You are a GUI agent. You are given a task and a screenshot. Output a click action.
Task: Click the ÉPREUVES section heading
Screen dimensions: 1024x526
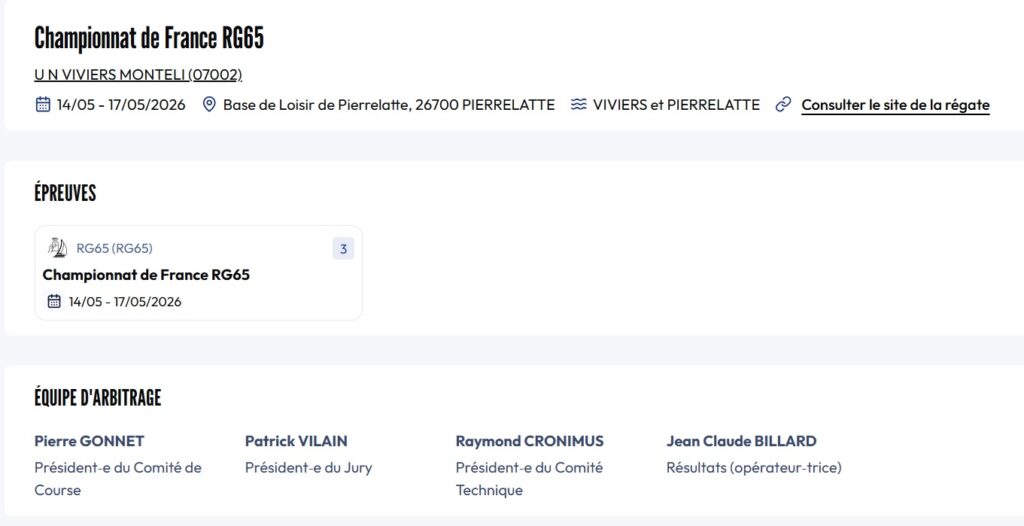coord(65,194)
